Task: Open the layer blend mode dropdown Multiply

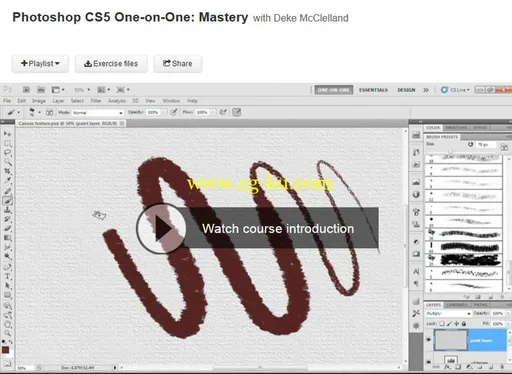Action: [448, 313]
